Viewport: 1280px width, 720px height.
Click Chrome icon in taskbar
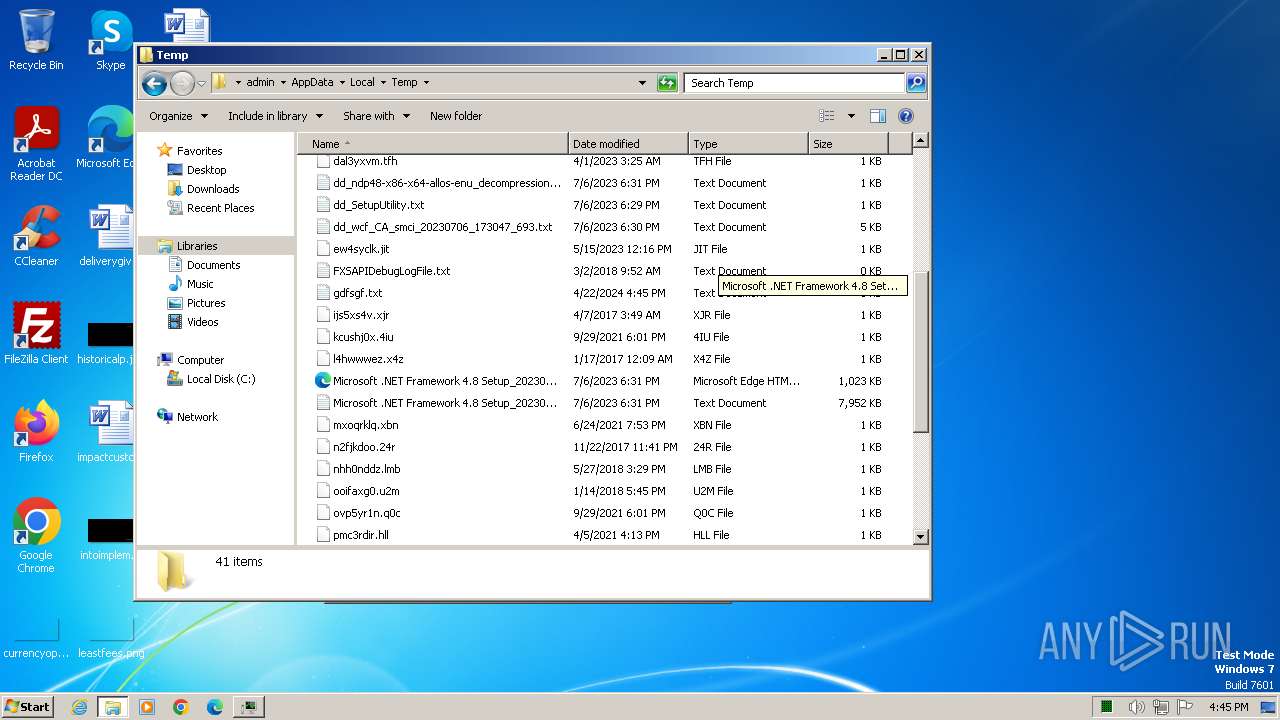tap(181, 707)
